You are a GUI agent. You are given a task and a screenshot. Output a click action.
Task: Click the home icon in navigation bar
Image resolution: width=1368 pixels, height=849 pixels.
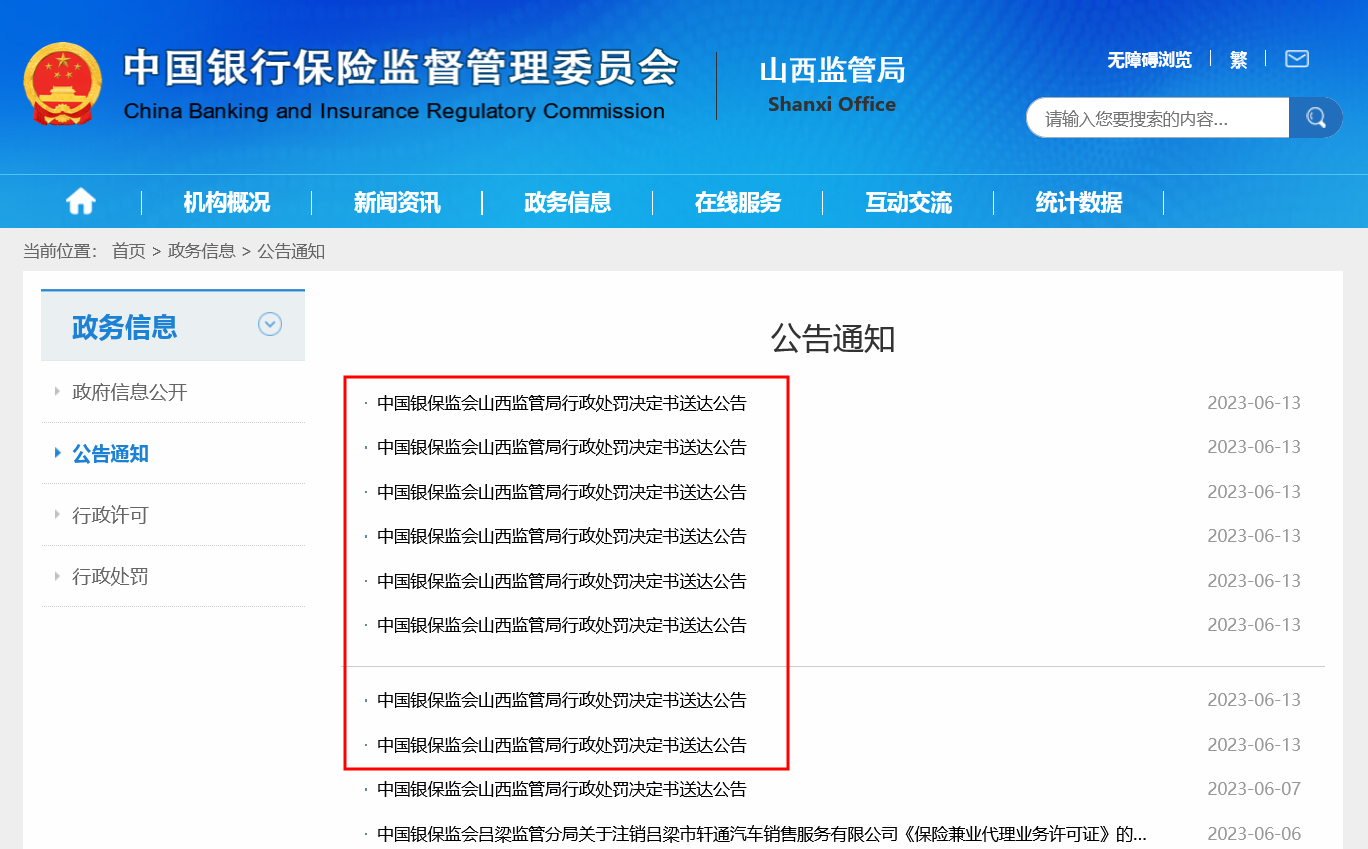[80, 202]
